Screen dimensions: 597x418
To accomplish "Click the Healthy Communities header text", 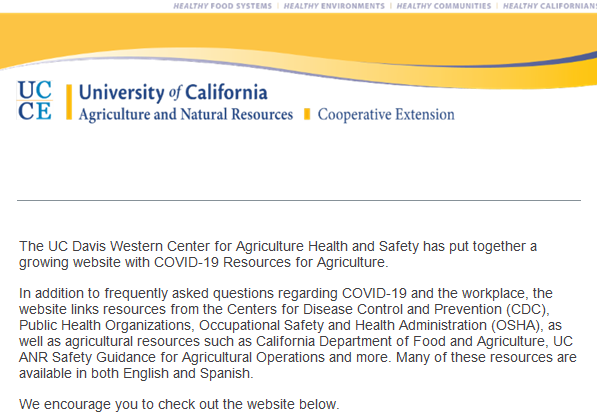I will click(444, 6).
